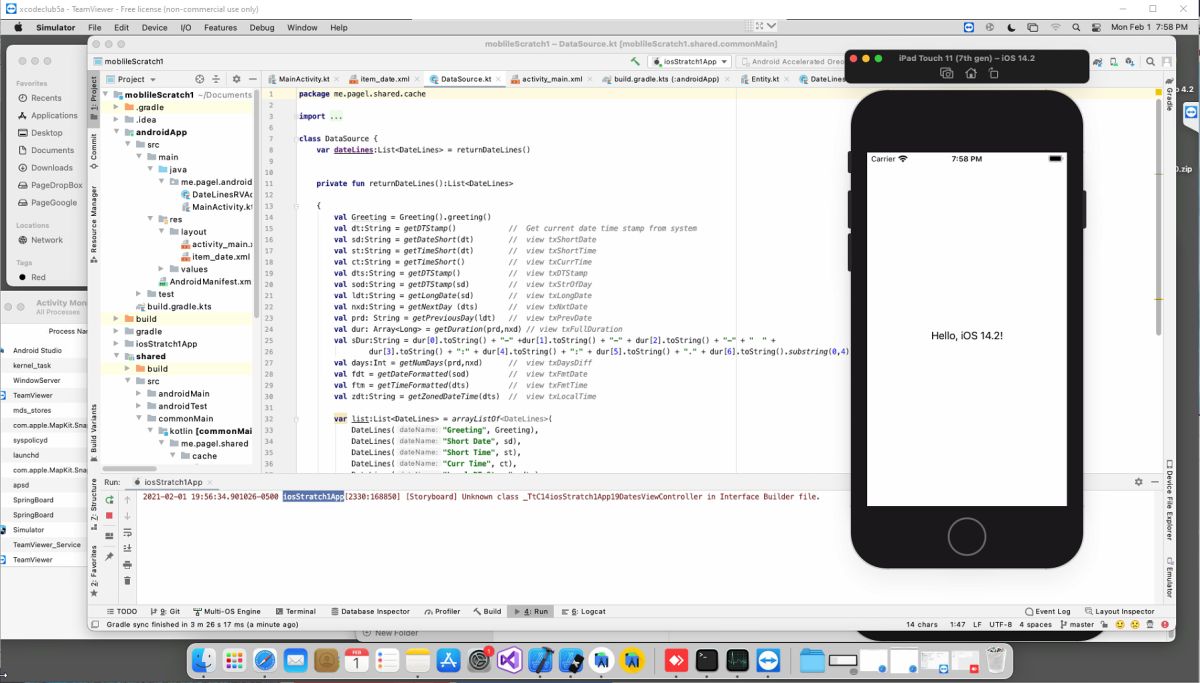Viewport: 1200px width, 683px height.
Task: Open the Terminal tool window
Action: pos(295,611)
